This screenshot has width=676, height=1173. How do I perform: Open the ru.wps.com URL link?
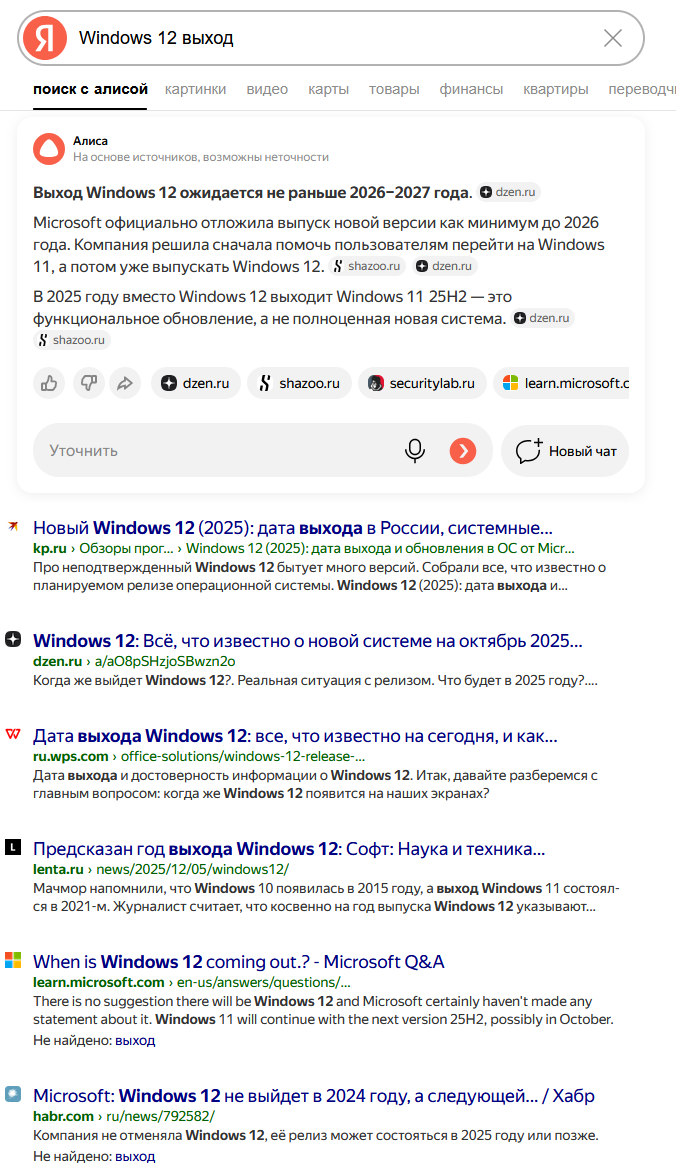[199, 756]
